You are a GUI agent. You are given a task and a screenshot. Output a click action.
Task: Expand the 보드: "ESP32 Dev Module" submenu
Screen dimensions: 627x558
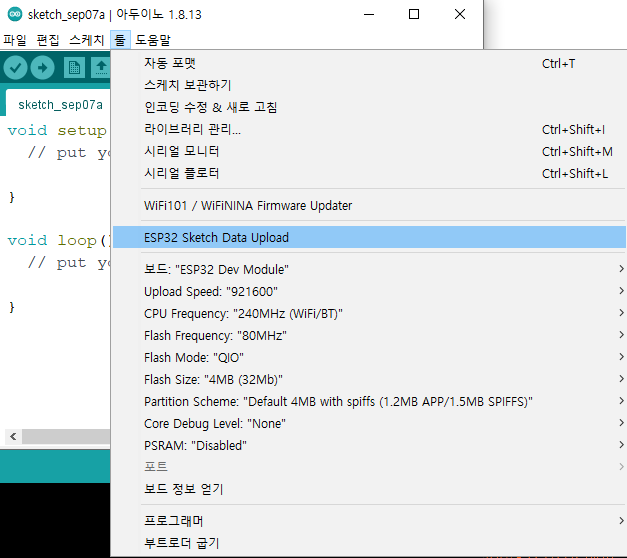tap(369, 269)
